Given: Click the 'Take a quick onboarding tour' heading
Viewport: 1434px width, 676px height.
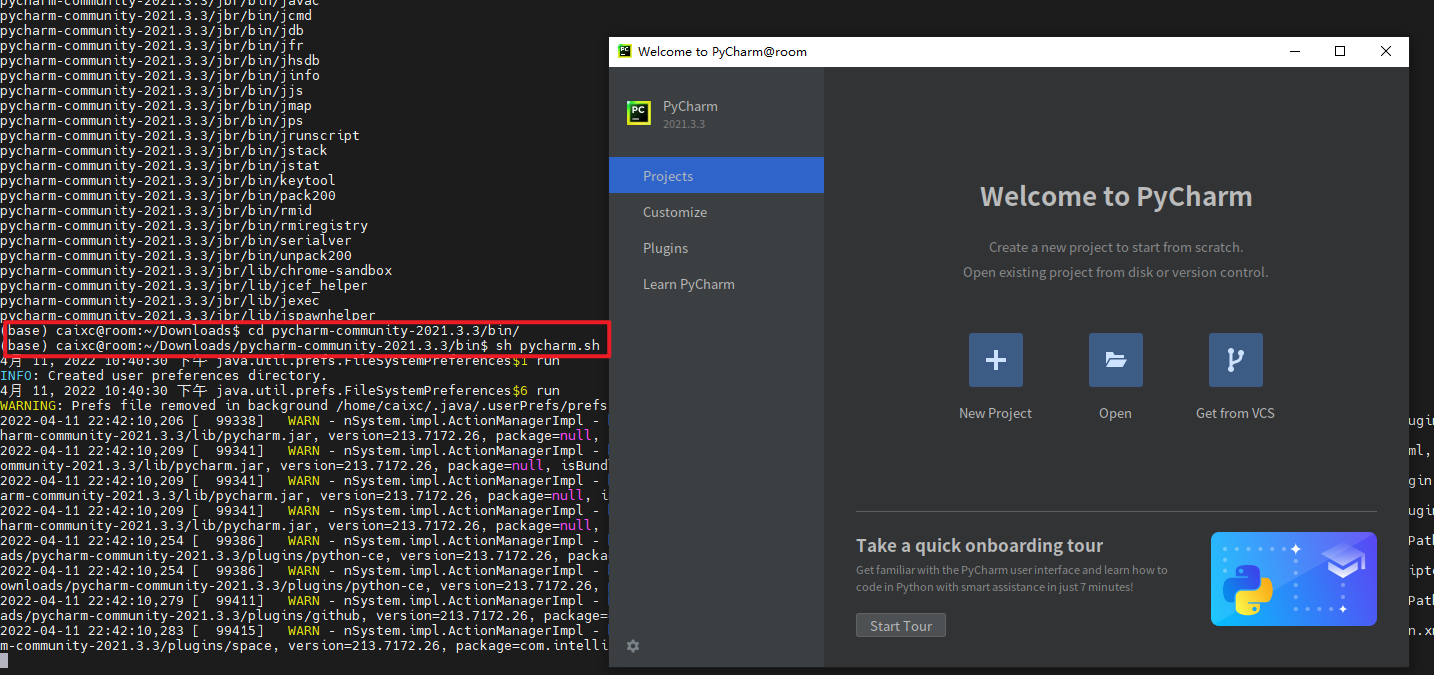Looking at the screenshot, I should [979, 545].
